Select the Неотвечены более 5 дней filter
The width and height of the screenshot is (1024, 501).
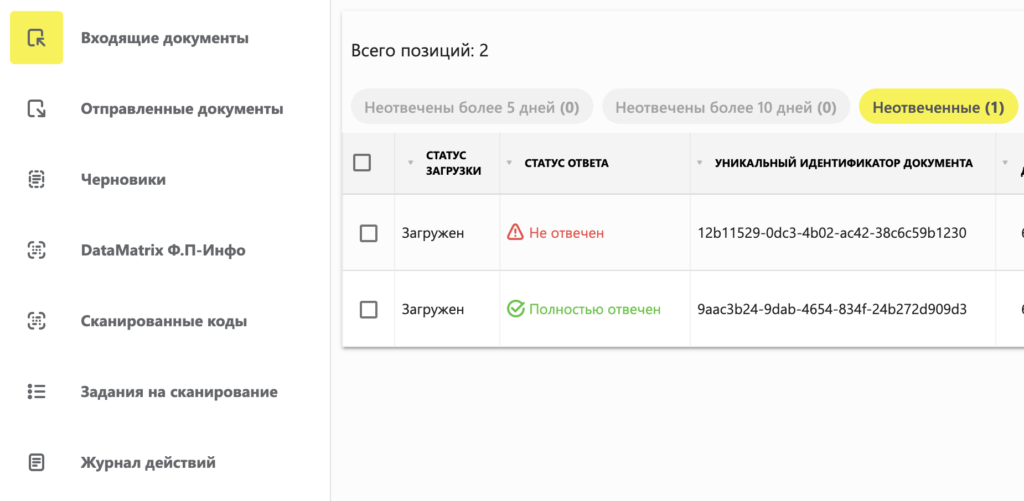(x=471, y=107)
